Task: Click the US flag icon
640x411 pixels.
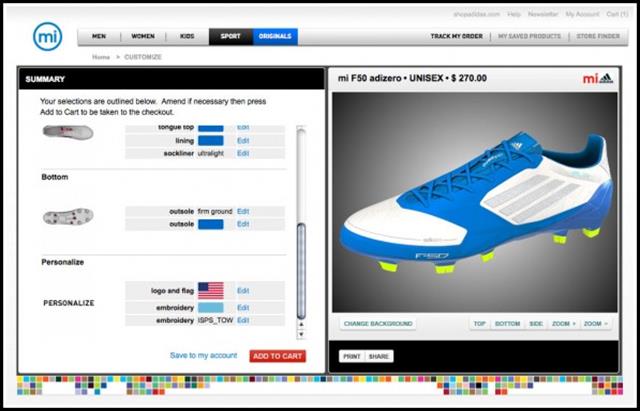Action: [211, 291]
